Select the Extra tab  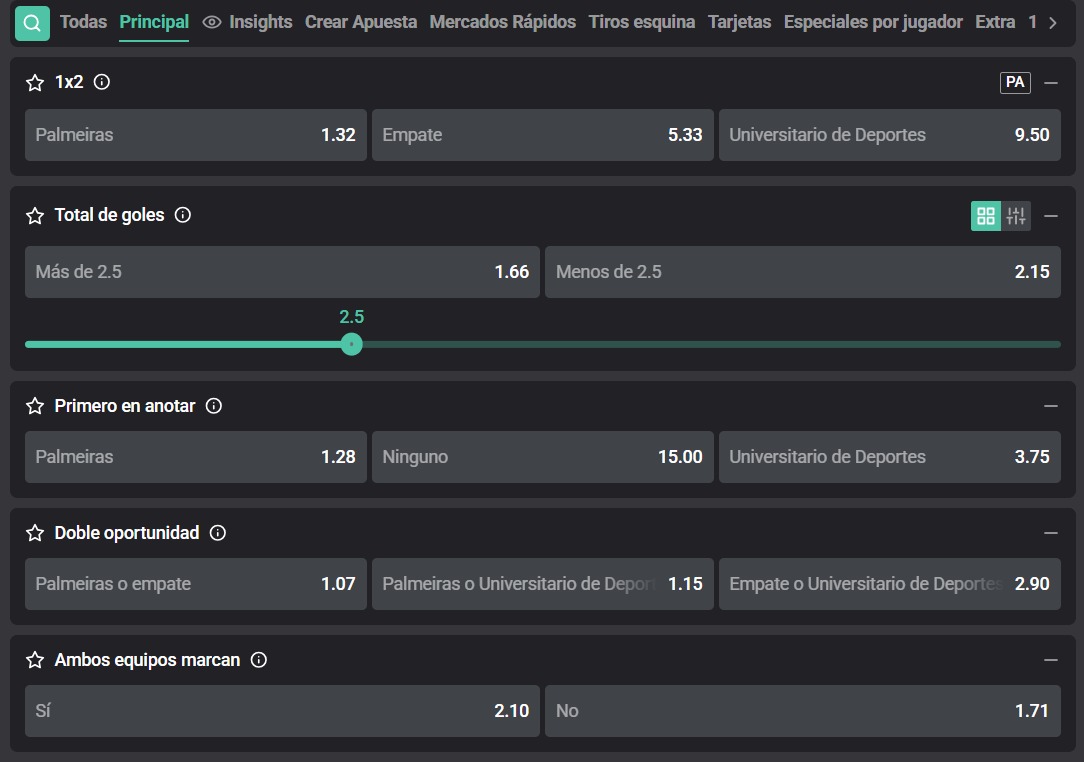tap(995, 22)
